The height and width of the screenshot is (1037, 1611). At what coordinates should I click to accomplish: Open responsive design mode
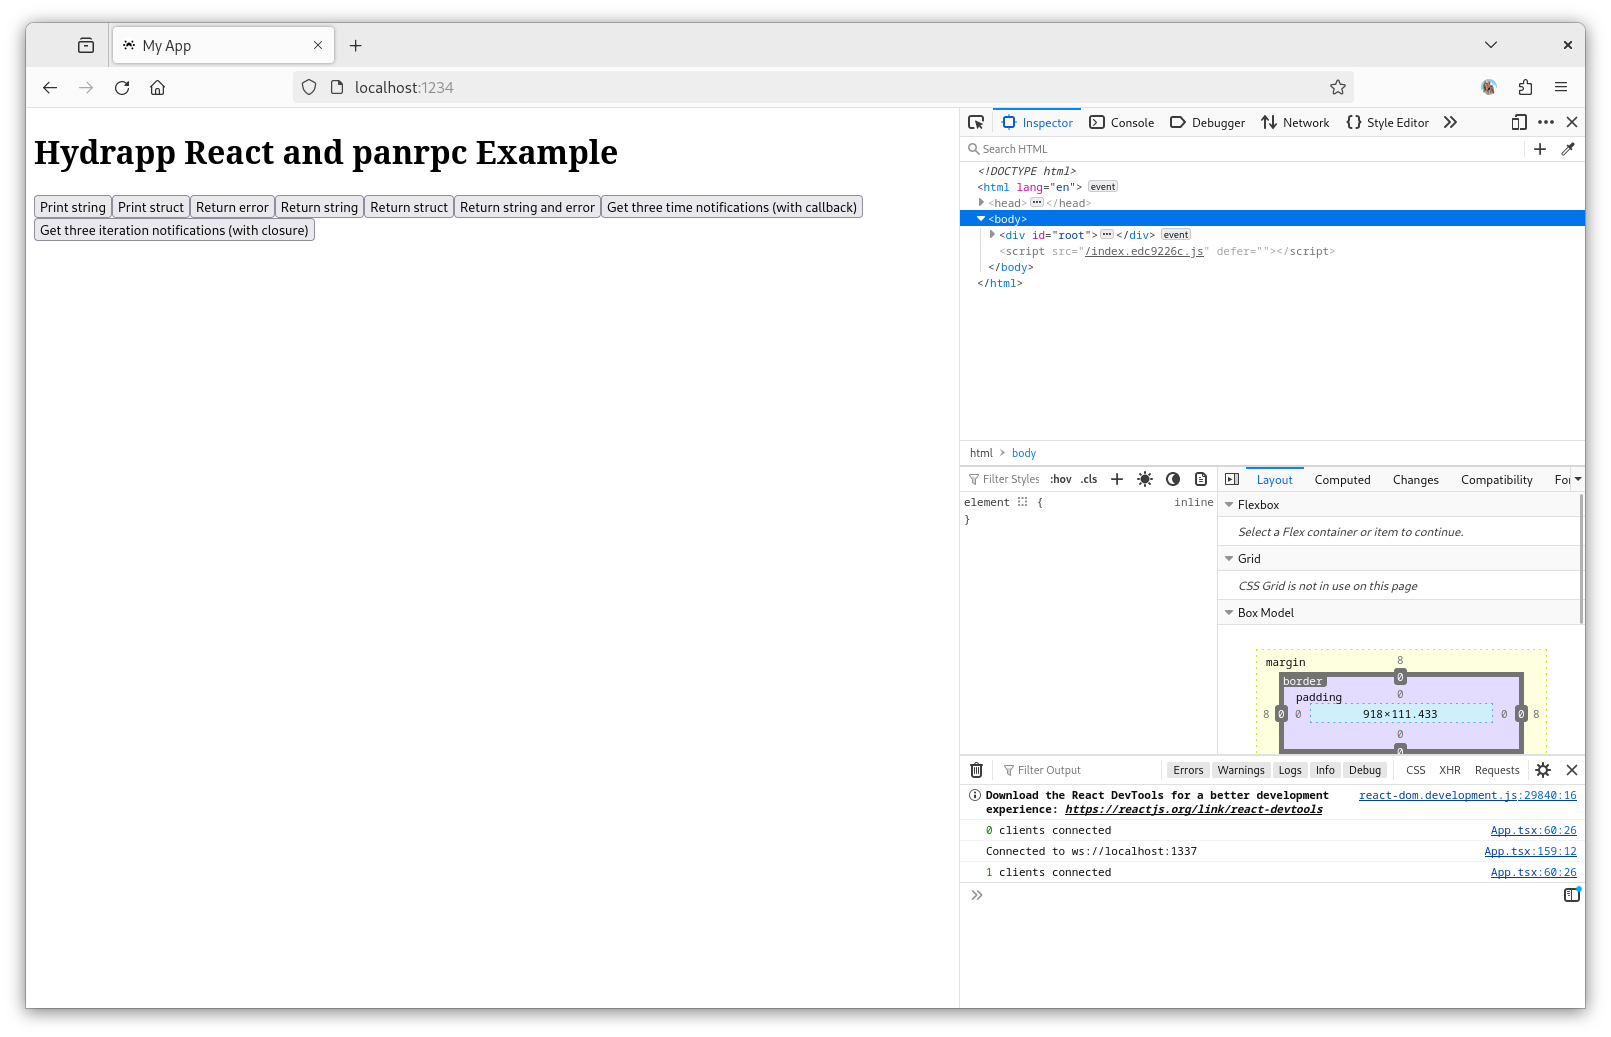click(1519, 122)
